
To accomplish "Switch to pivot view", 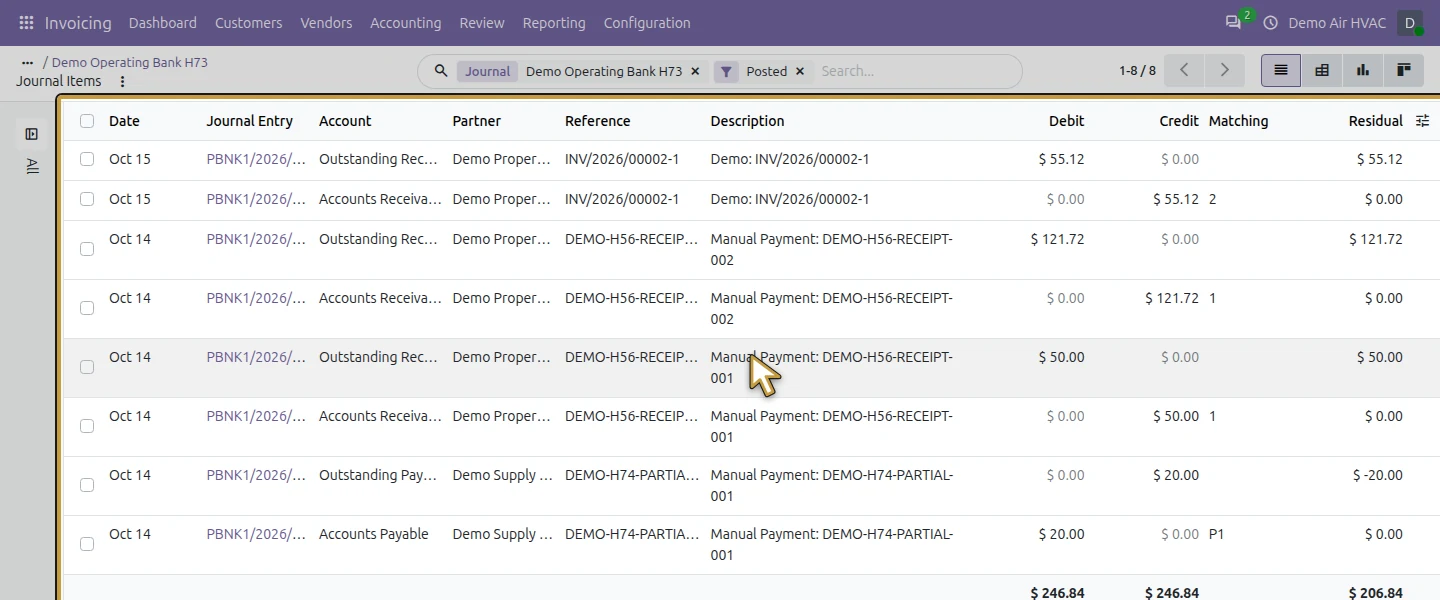I will click(x=1322, y=70).
